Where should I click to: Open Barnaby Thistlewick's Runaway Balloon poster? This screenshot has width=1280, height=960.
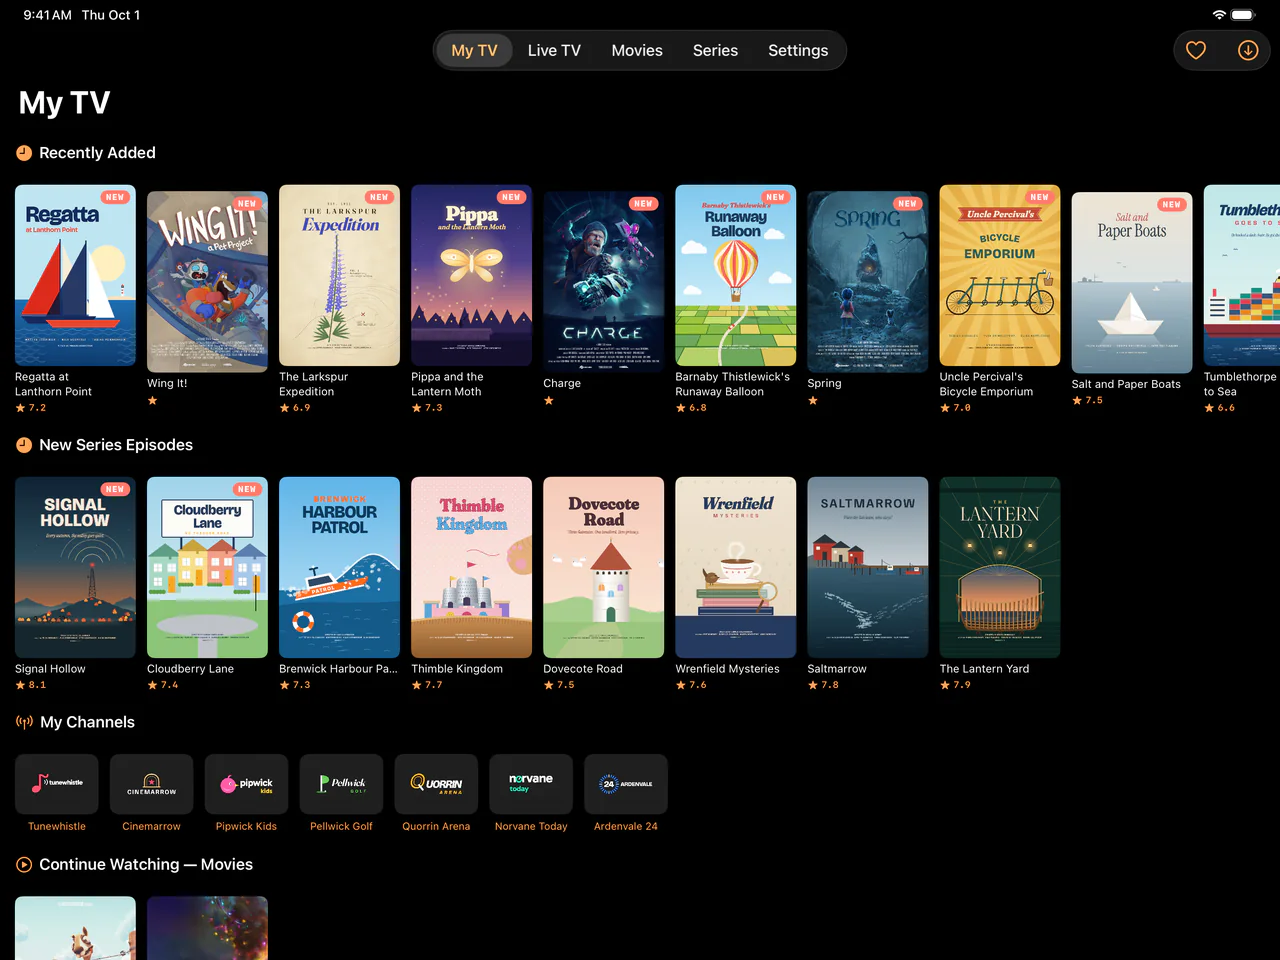click(x=736, y=275)
